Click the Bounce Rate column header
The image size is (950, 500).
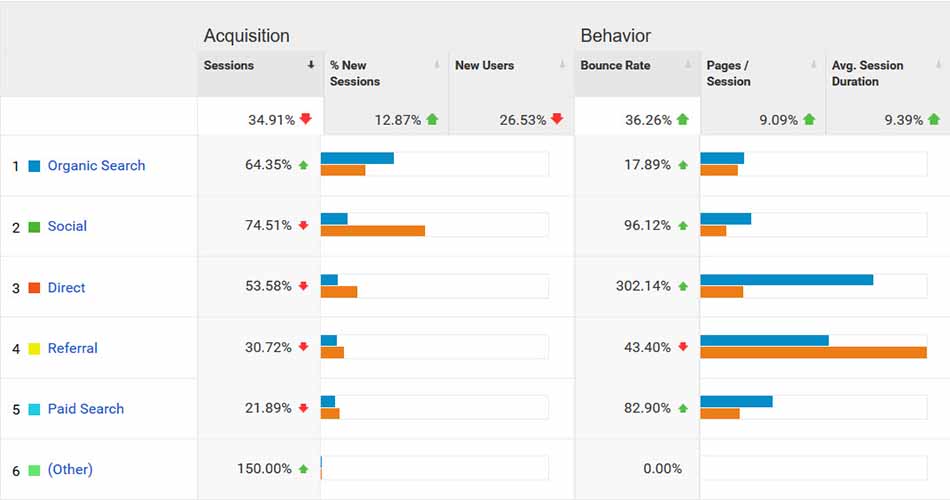[615, 66]
